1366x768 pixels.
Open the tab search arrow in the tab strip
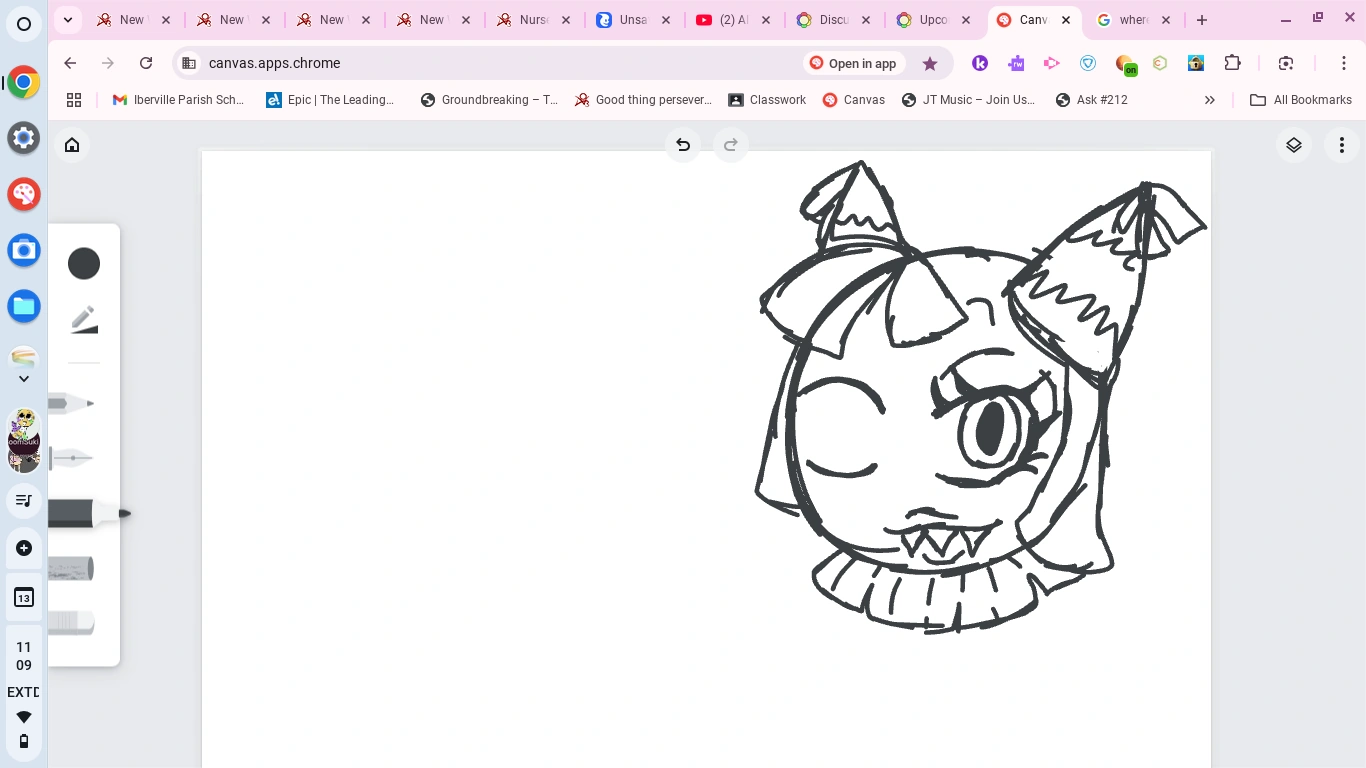[67, 19]
